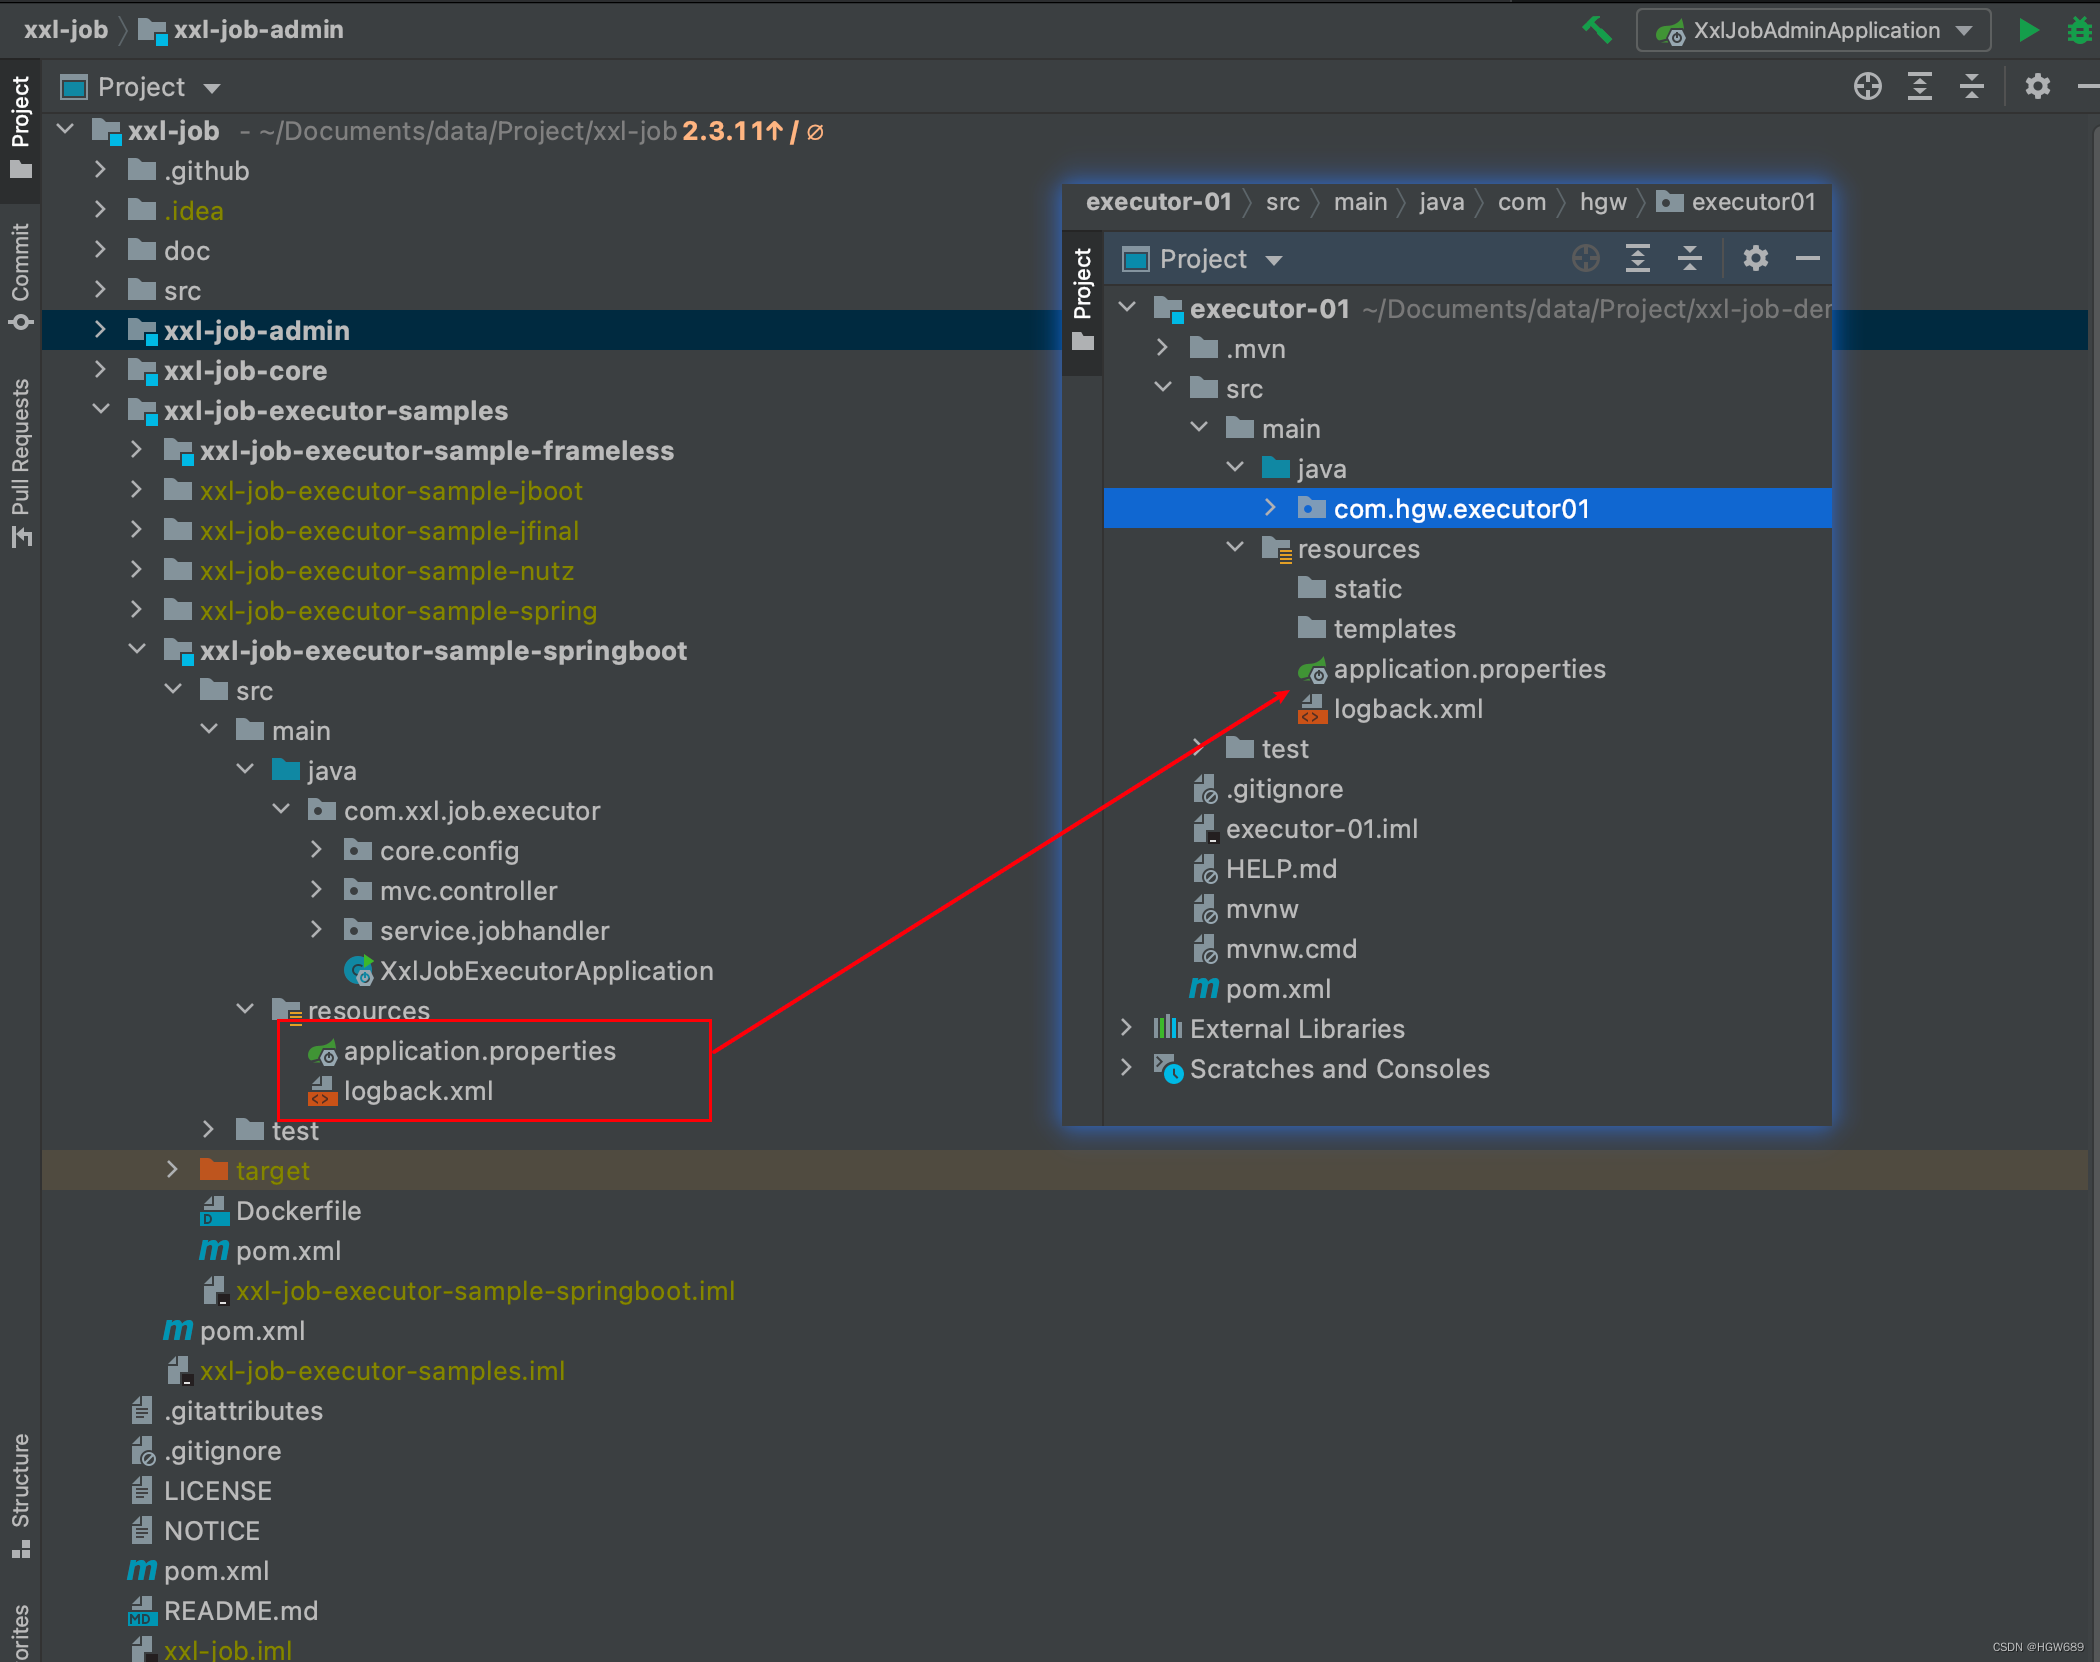Open the root pom.xml of xxl-job
Screen dimensions: 2100x1662
(x=216, y=1571)
